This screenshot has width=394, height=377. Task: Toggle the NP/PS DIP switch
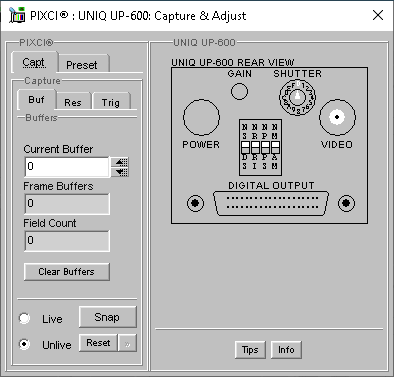[265, 147]
